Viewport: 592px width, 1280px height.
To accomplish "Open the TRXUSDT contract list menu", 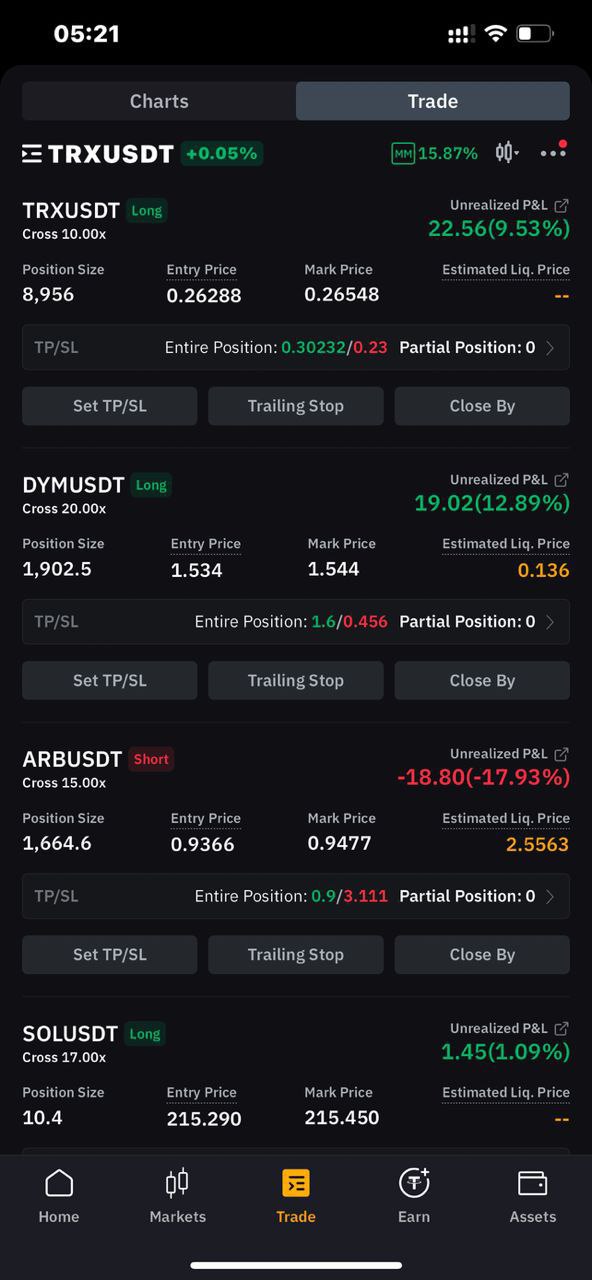I will coord(32,153).
